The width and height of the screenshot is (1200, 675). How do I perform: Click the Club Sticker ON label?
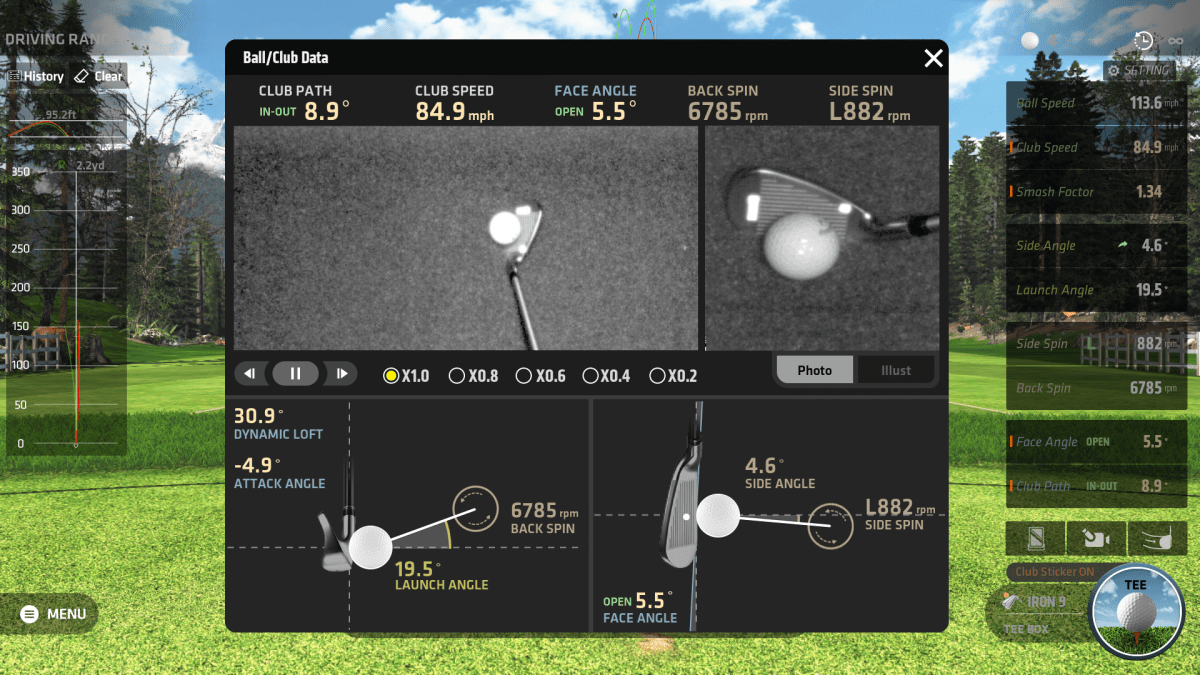click(1055, 572)
